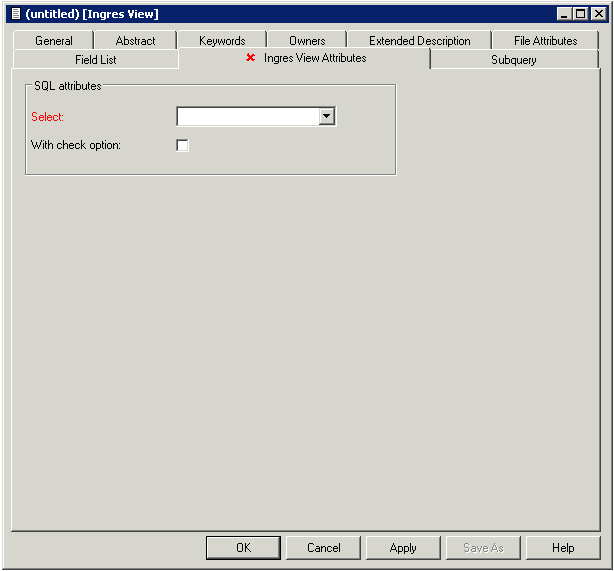This screenshot has height=571, width=614.
Task: Expand the Select dropdown arrow
Action: click(x=326, y=117)
